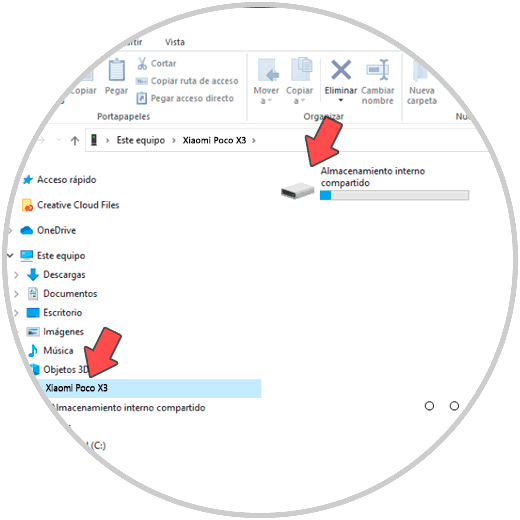Select Copiar ruta de acceso
Image resolution: width=520 pixels, height=520 pixels.
(x=187, y=81)
